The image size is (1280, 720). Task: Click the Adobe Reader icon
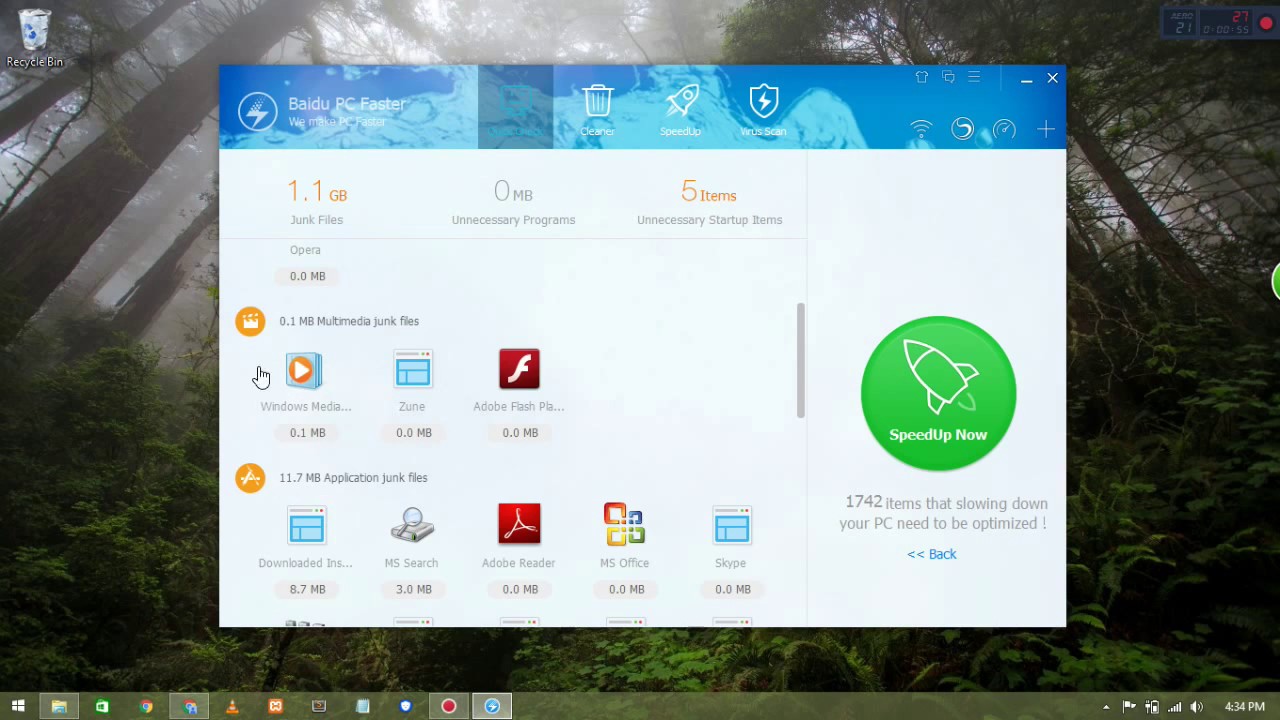pos(519,525)
